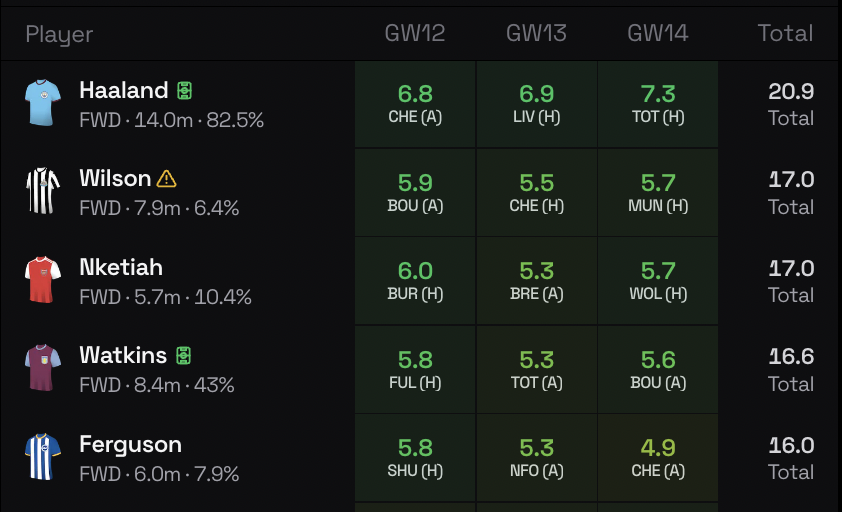The image size is (842, 512).
Task: Click Ferguson's blue striped jersey icon
Action: pyautogui.click(x=43, y=456)
